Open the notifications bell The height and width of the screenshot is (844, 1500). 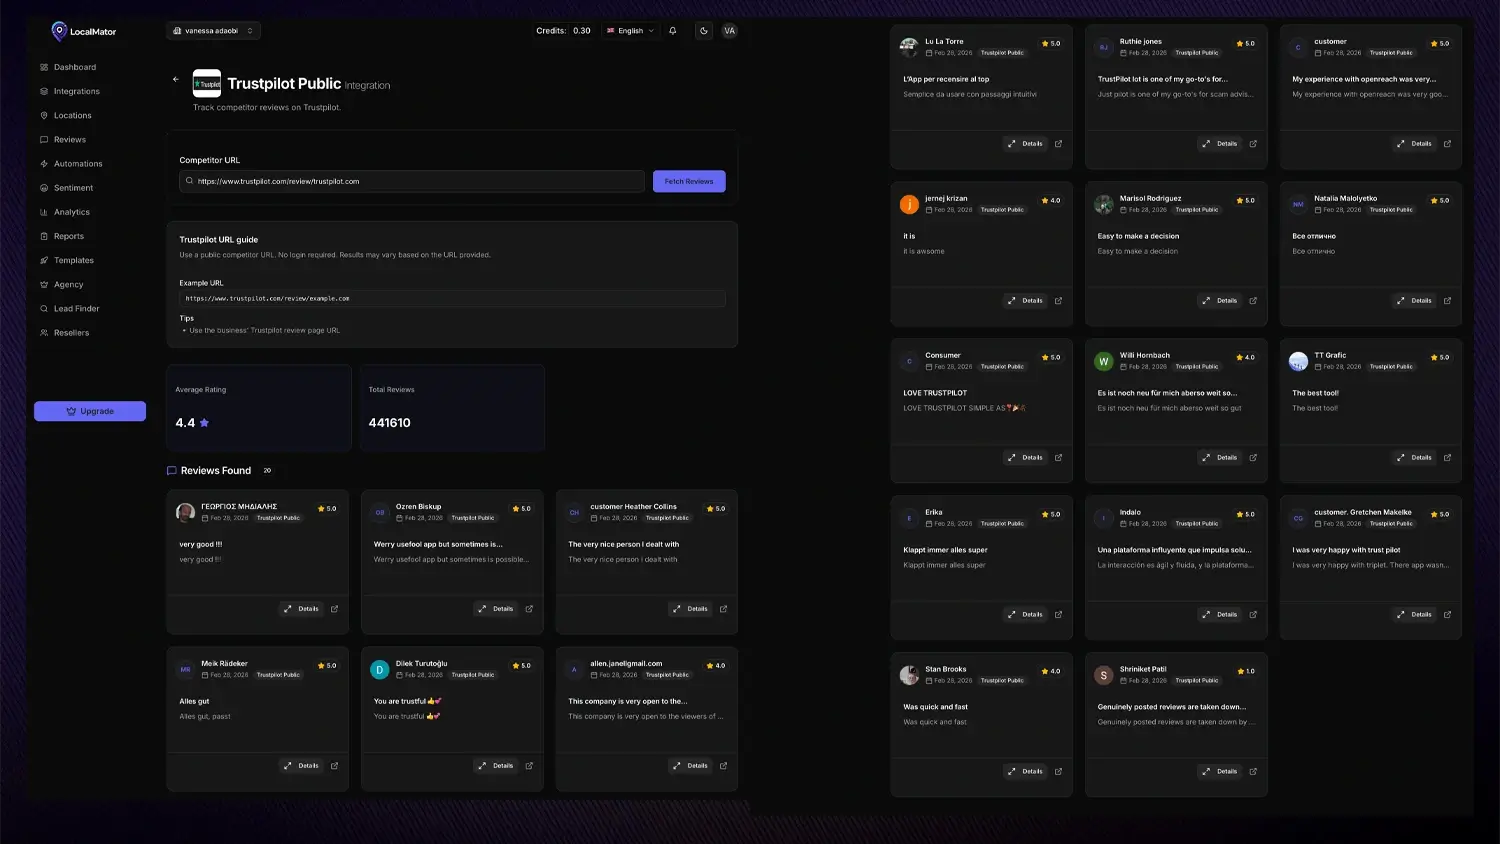pos(673,31)
